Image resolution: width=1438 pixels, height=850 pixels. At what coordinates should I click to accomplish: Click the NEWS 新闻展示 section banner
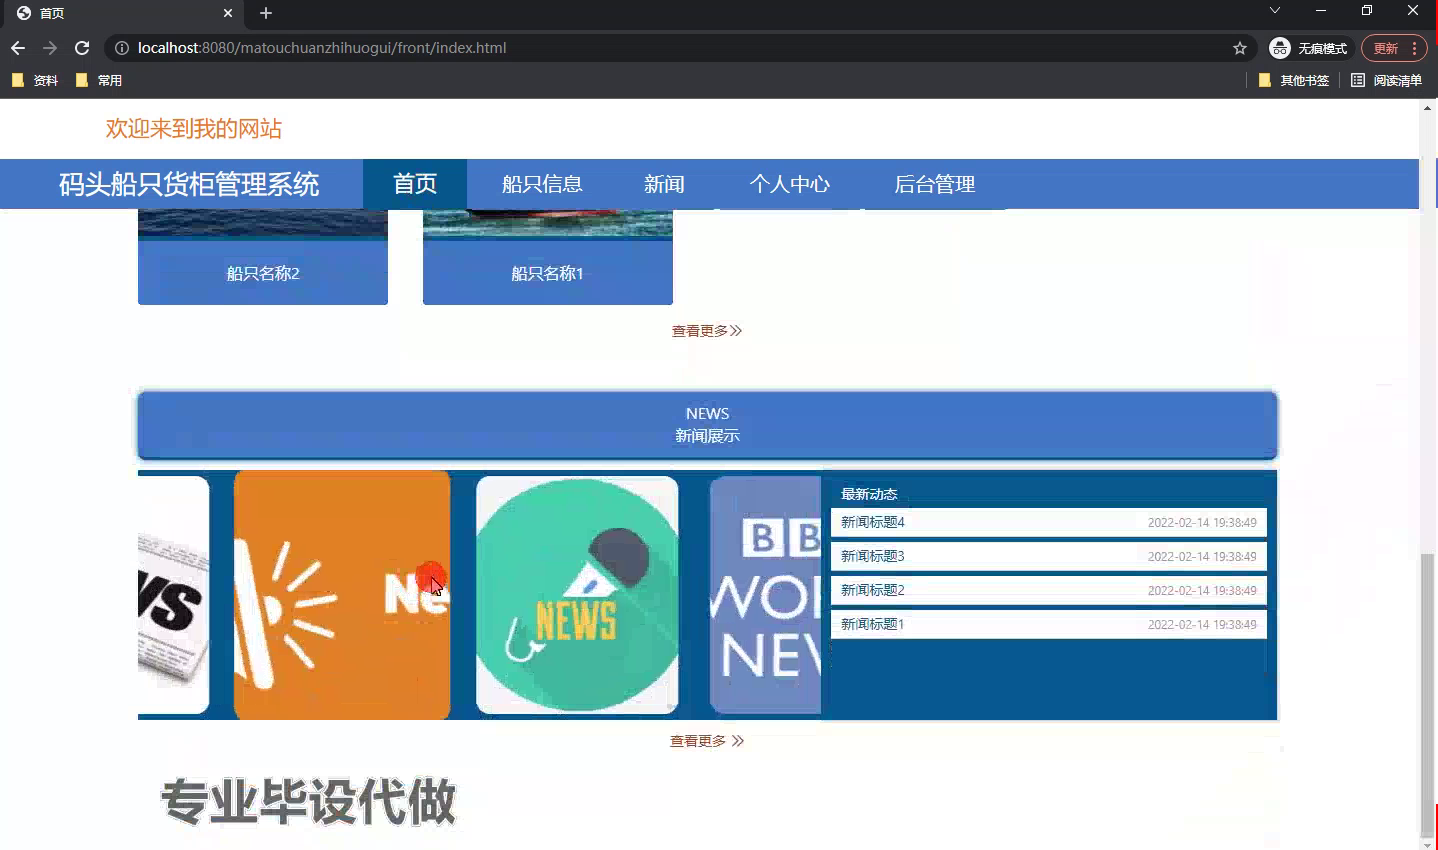point(707,425)
